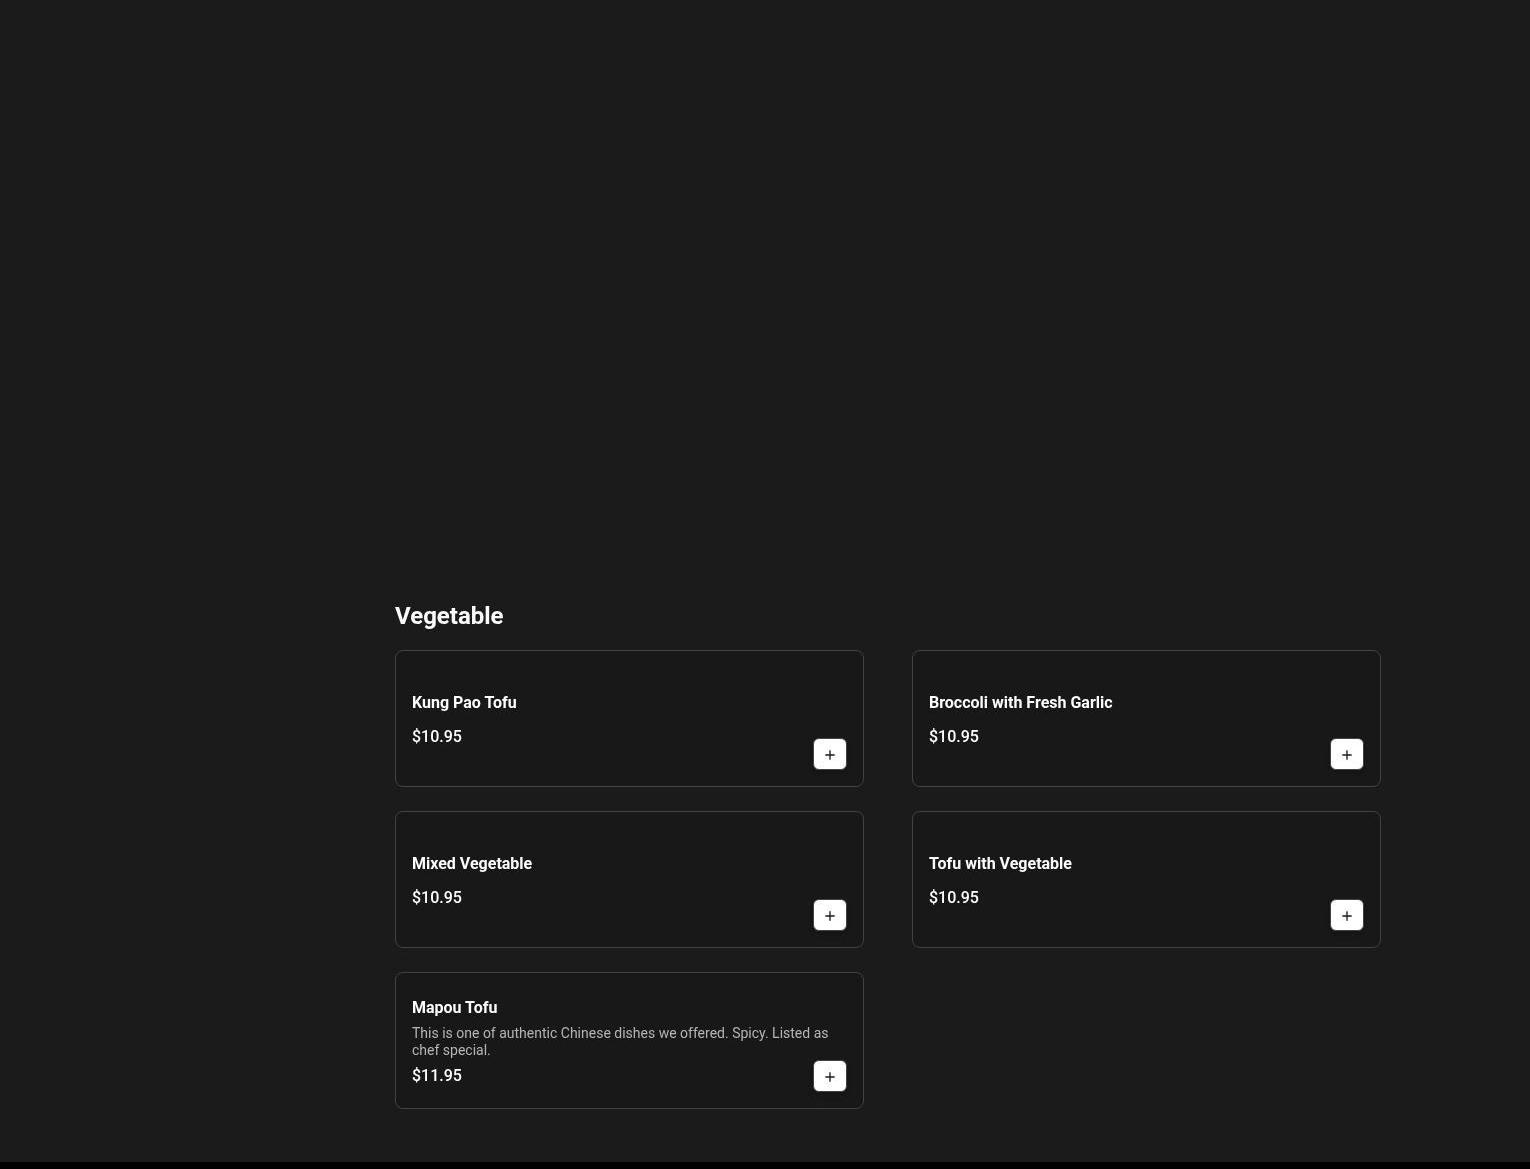Screen dimensions: 1530x1169
Task: Click plus button for Mapou Tofu
Action: 829,1076
